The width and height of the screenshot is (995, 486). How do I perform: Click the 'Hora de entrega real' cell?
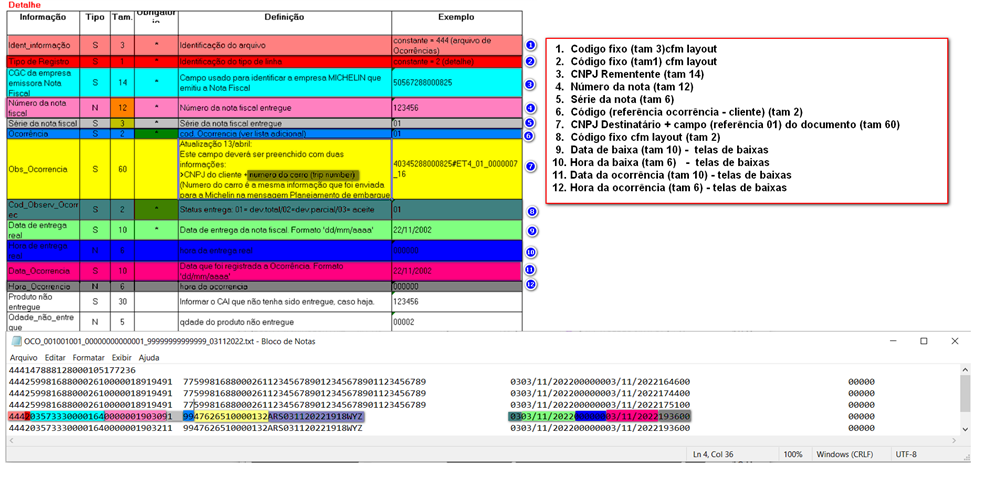click(x=43, y=250)
